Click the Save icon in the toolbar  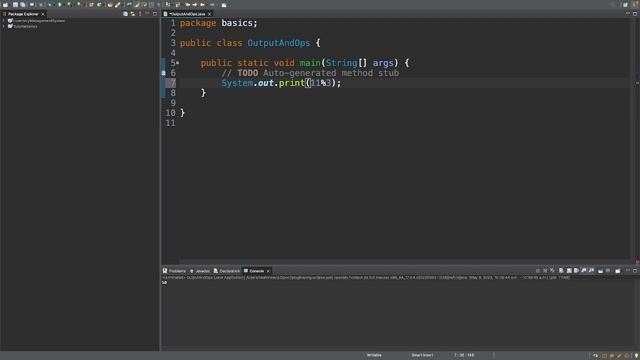tap(15, 4)
